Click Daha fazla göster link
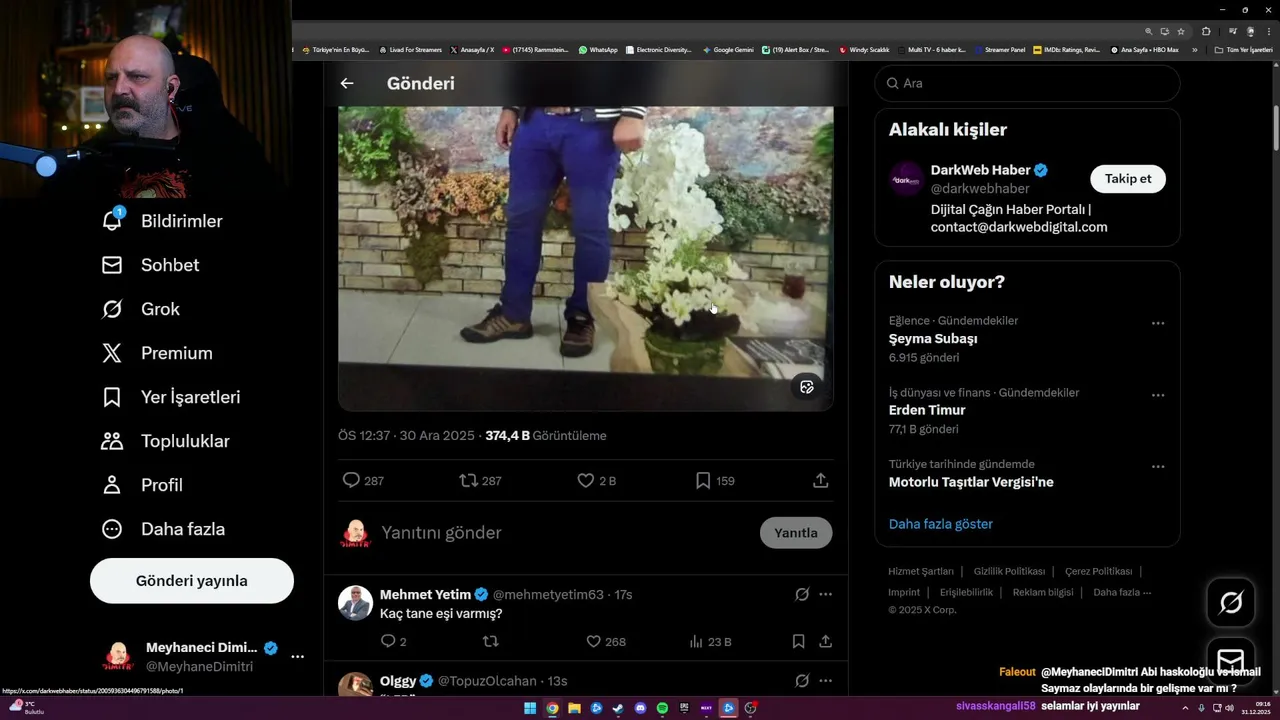Viewport: 1280px width, 720px height. (x=941, y=524)
